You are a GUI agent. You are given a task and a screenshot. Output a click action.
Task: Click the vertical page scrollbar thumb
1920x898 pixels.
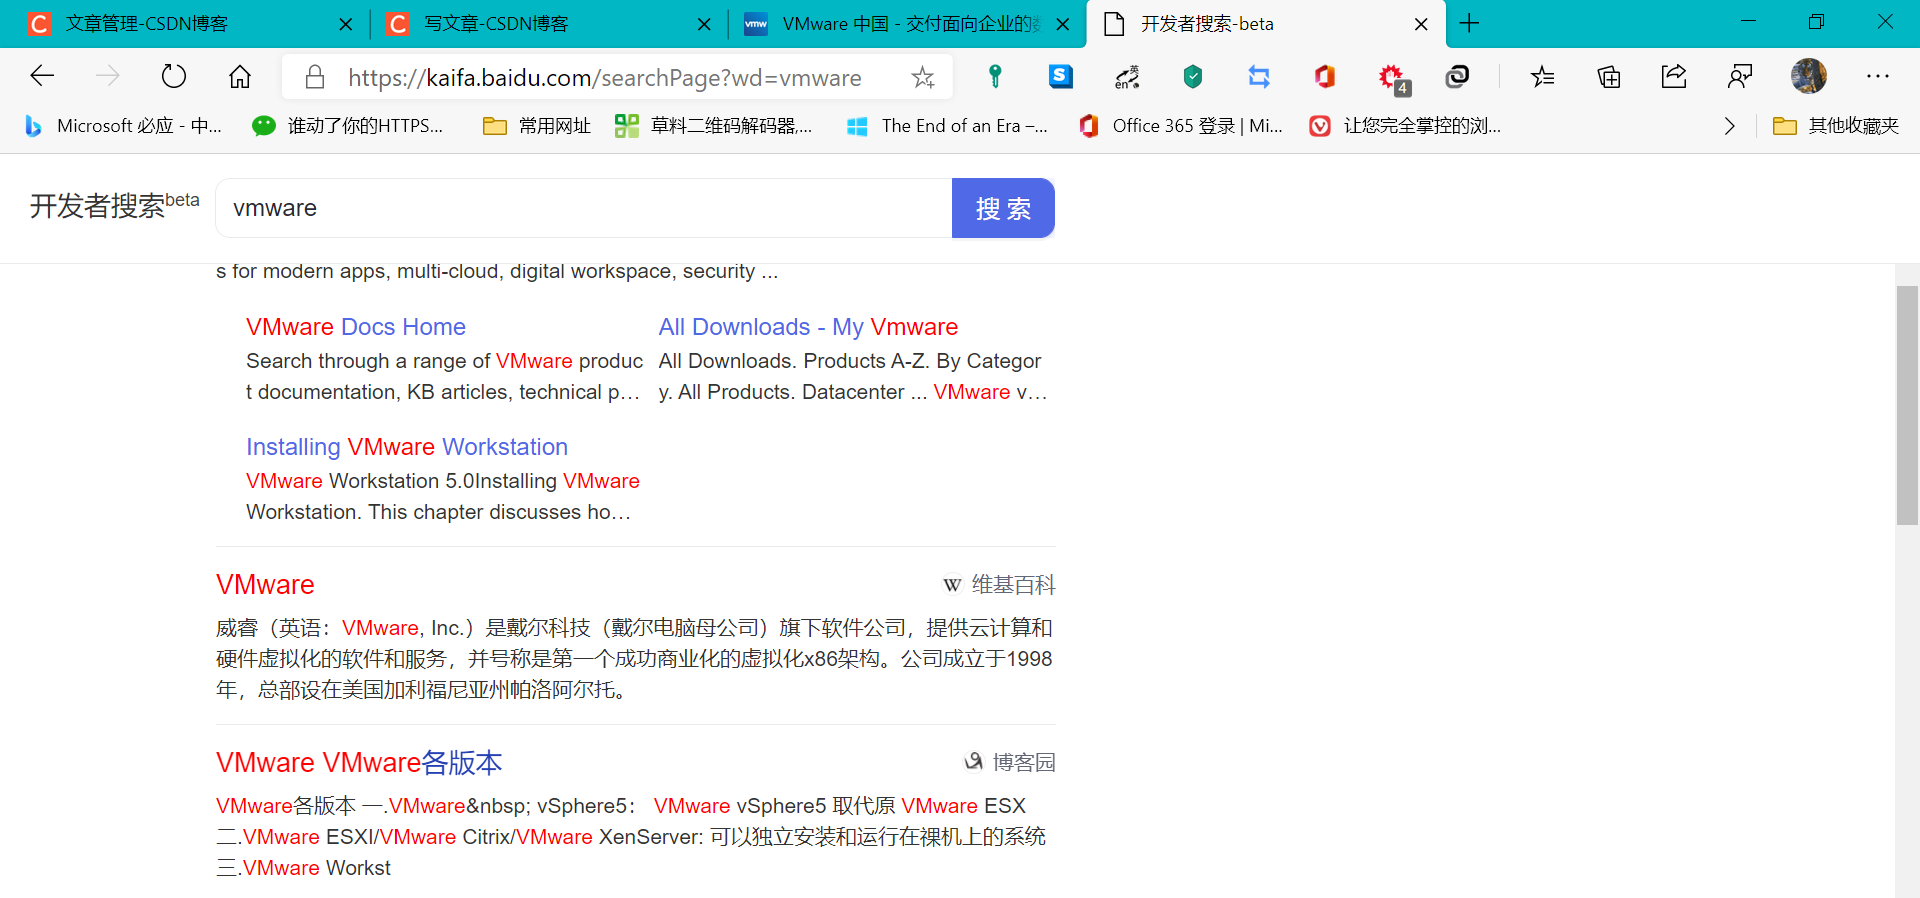1907,405
